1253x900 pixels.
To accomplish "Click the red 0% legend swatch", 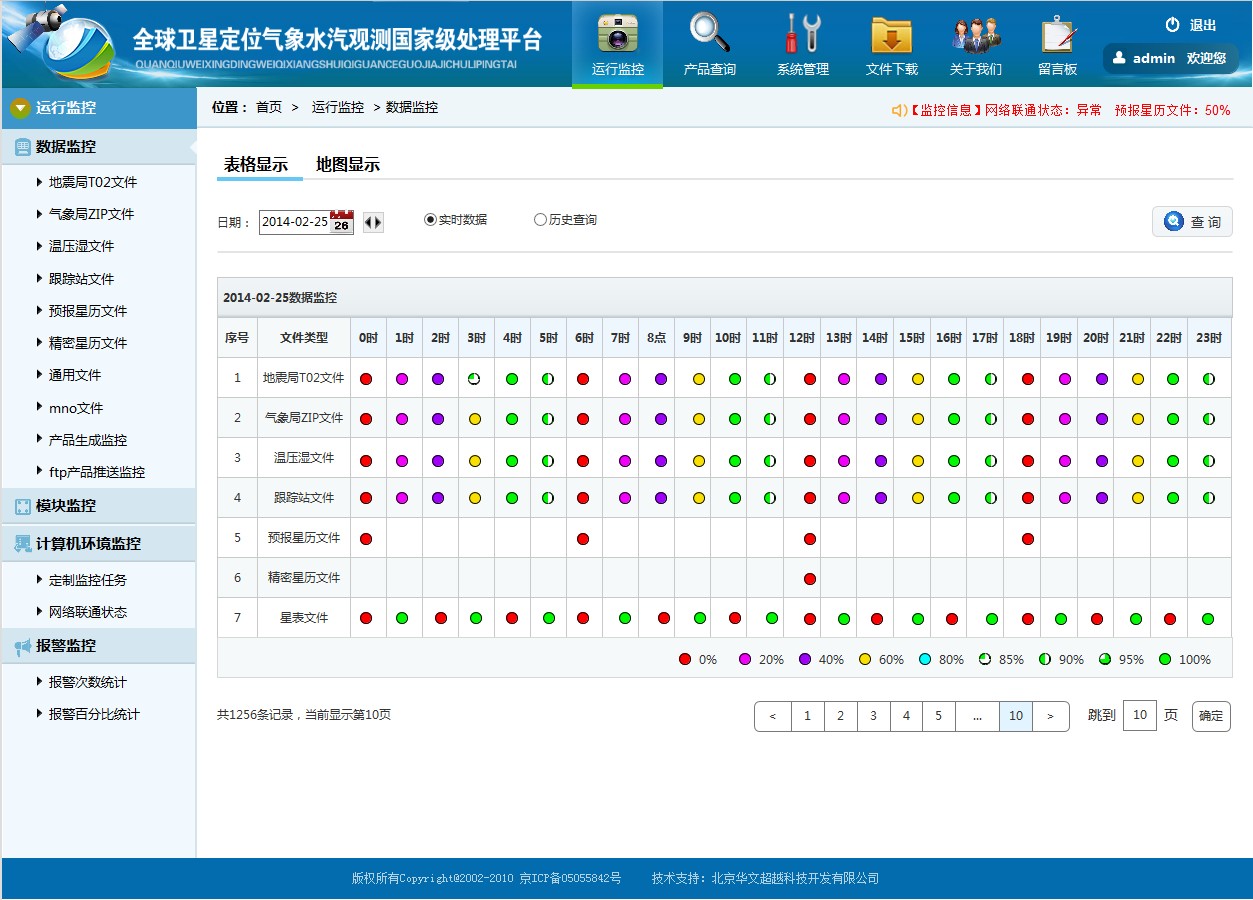I will coord(685,660).
